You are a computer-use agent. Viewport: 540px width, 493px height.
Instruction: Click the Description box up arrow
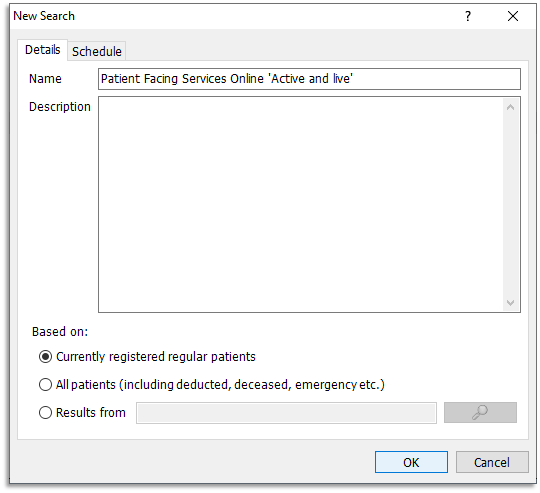tap(510, 107)
